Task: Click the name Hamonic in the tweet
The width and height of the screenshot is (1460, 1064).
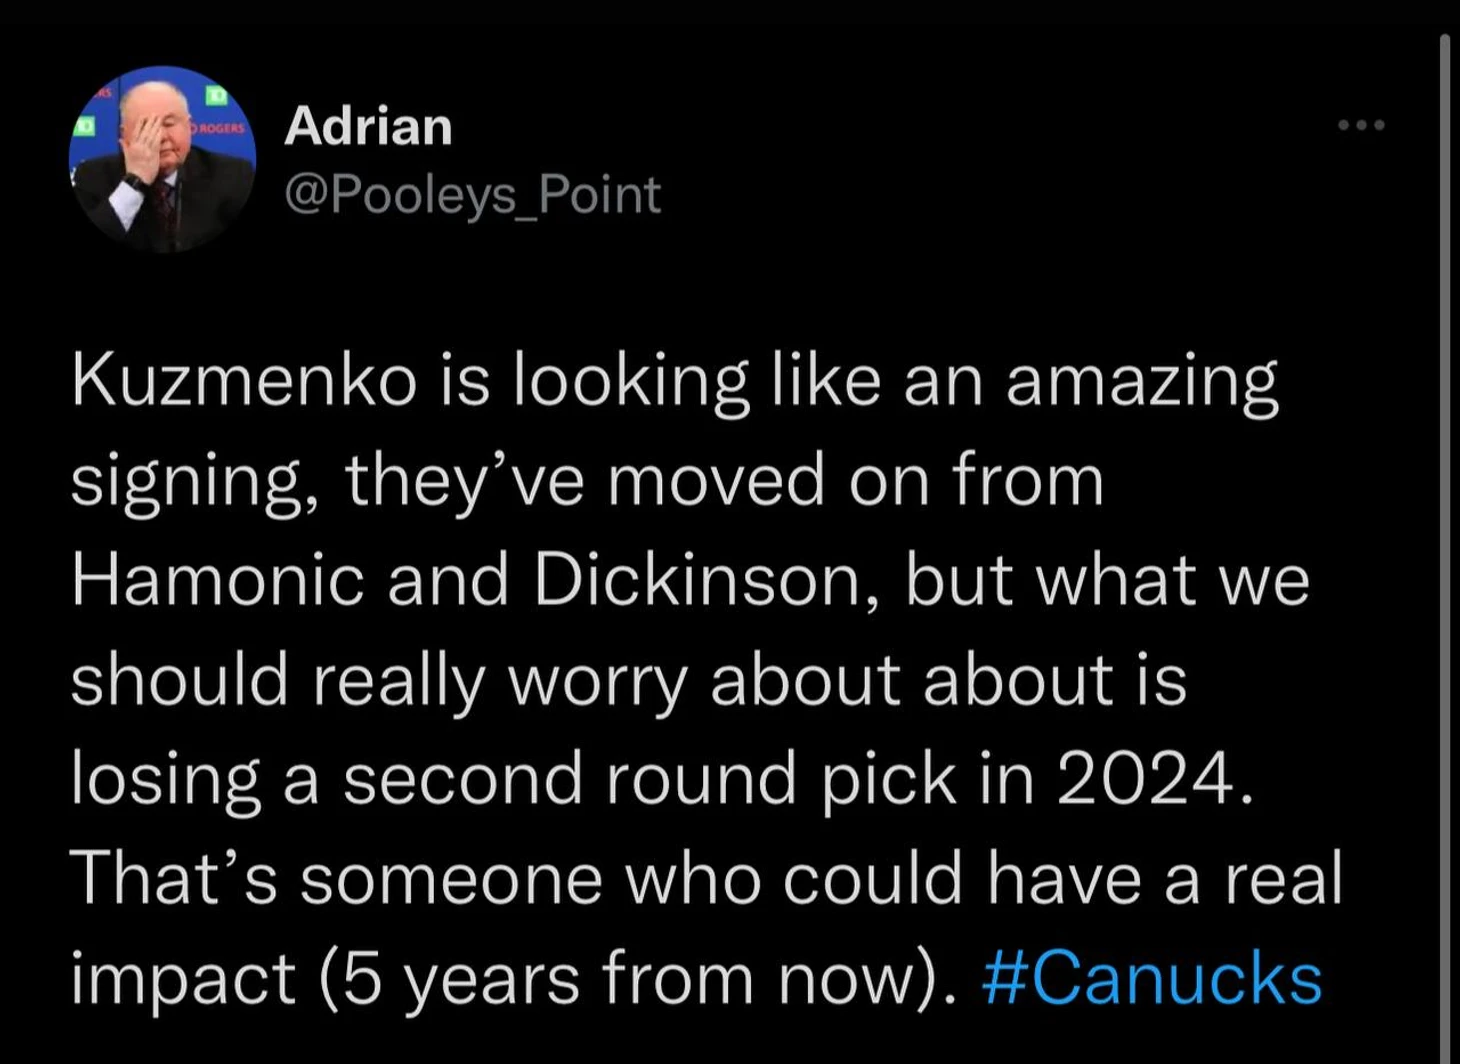Action: click(217, 580)
